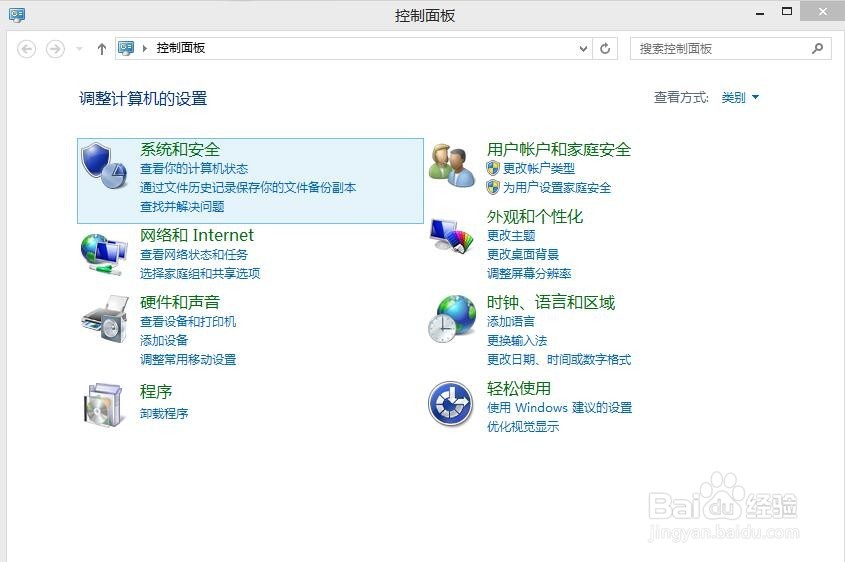Click the shield icon next to 为用户设置家庭安全
Viewport: 845px width, 562px height.
(493, 188)
